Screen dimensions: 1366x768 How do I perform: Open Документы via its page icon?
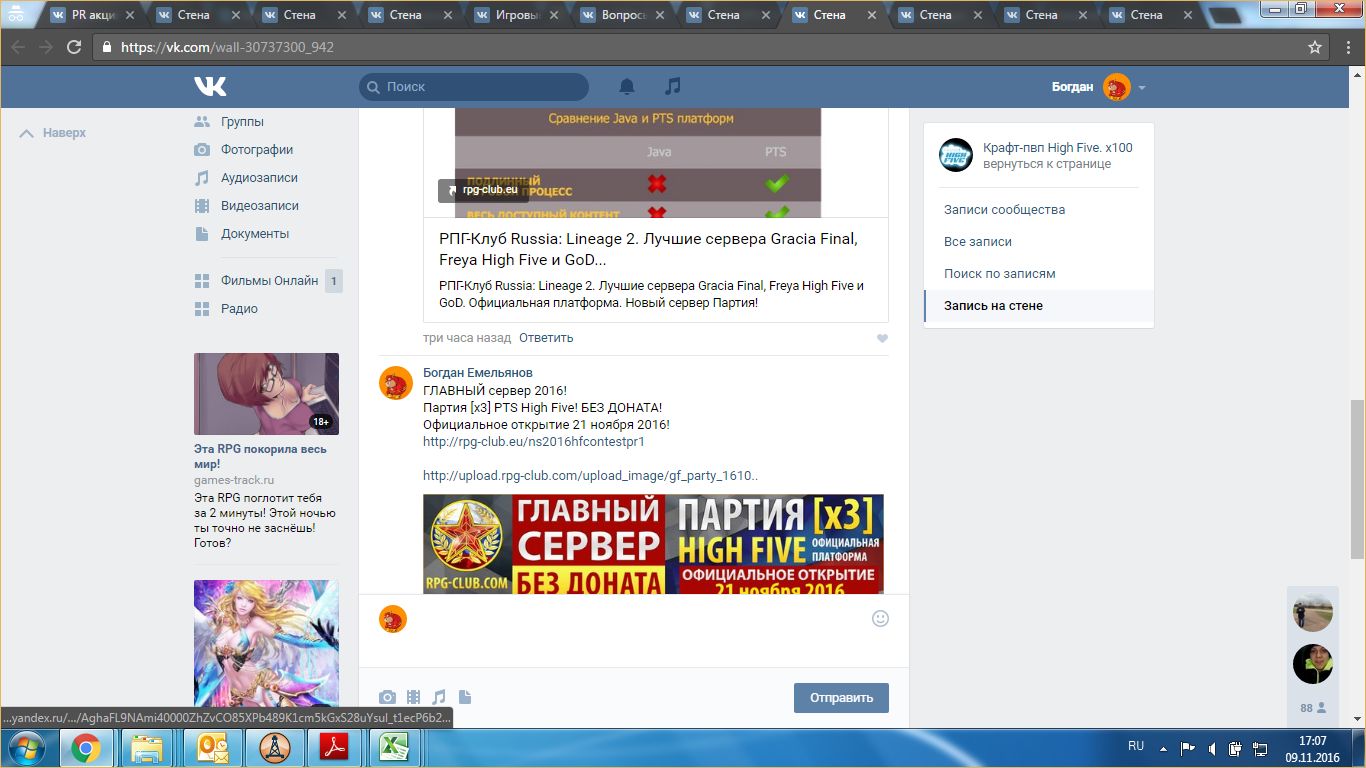(x=202, y=233)
